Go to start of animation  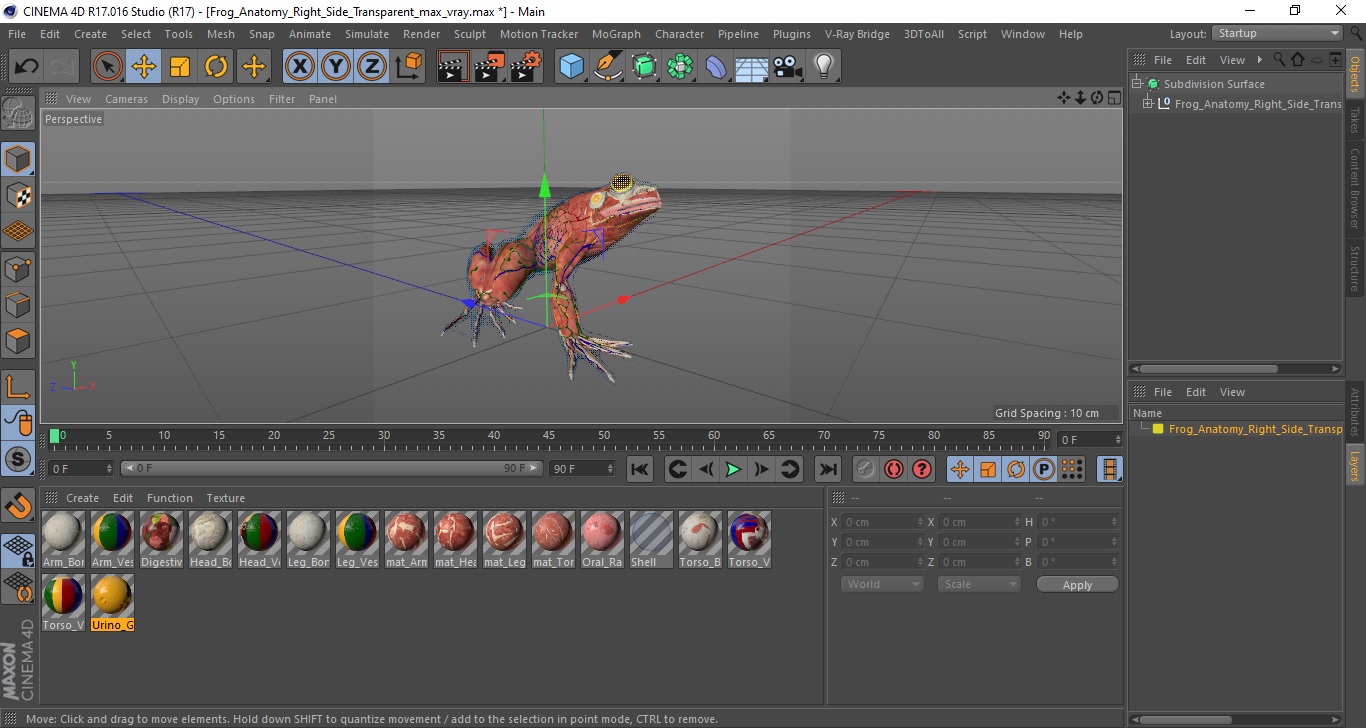coord(640,469)
